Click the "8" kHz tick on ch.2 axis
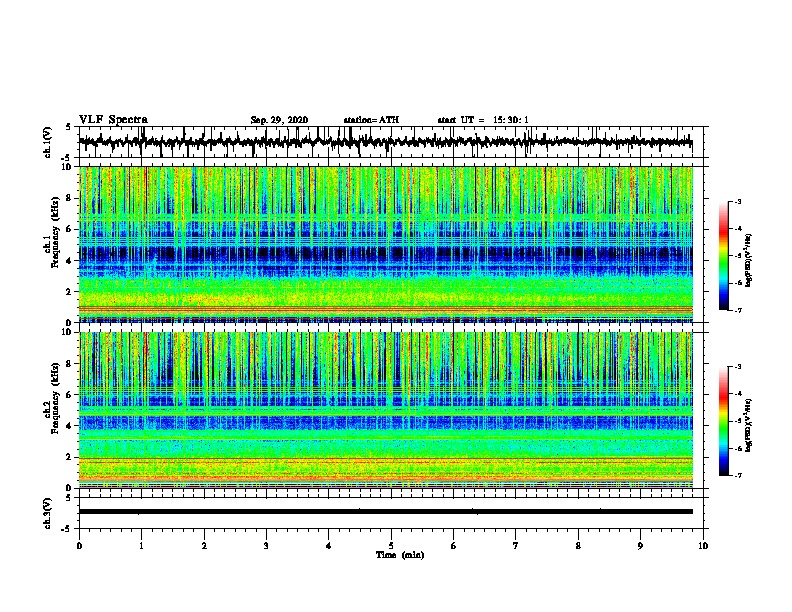 point(70,364)
